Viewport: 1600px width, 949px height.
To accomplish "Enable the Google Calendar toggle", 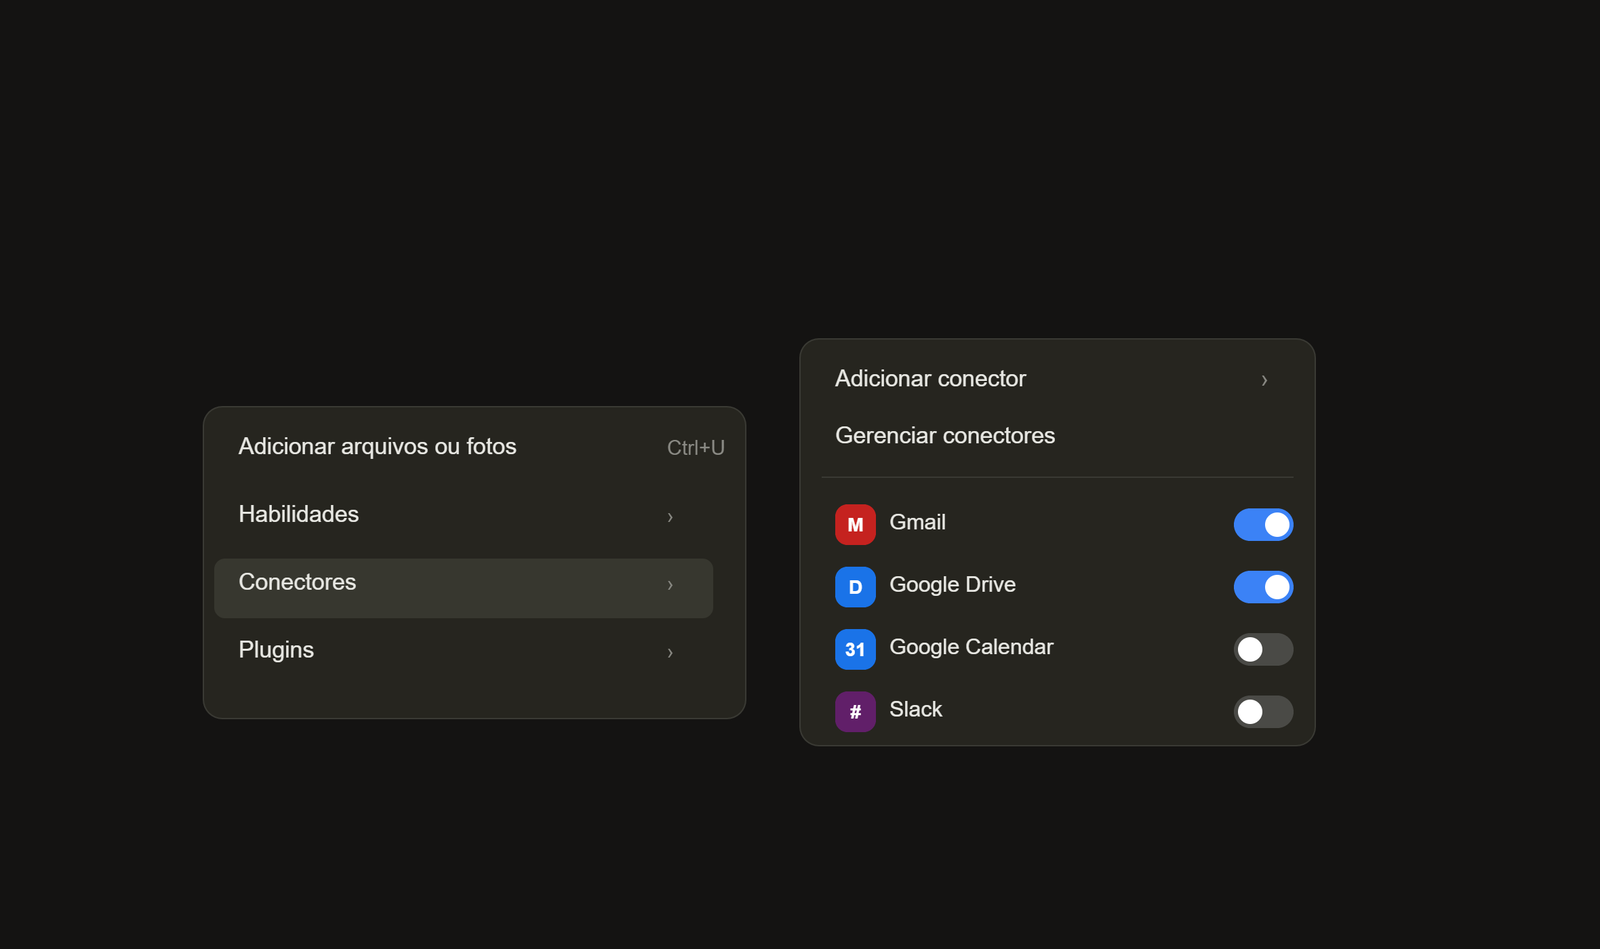I will (1263, 649).
